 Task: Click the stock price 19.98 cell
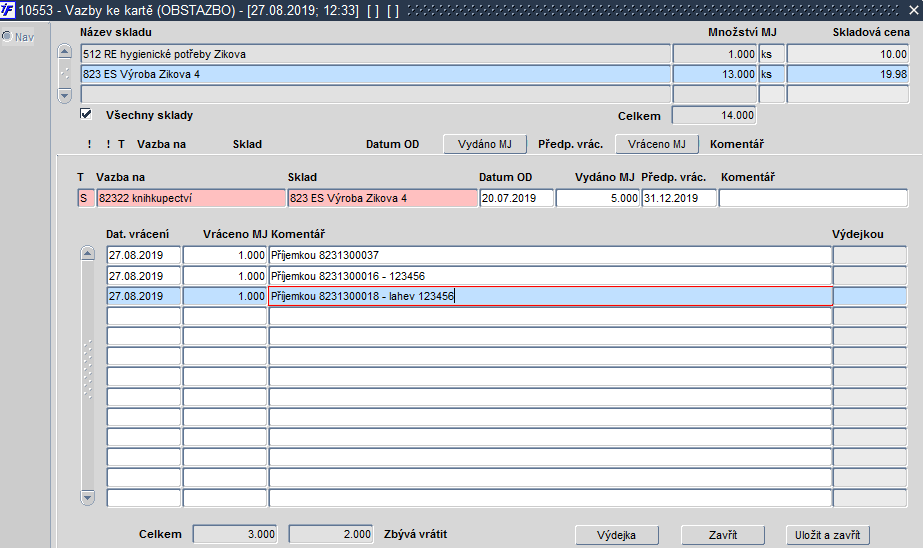(x=848, y=74)
